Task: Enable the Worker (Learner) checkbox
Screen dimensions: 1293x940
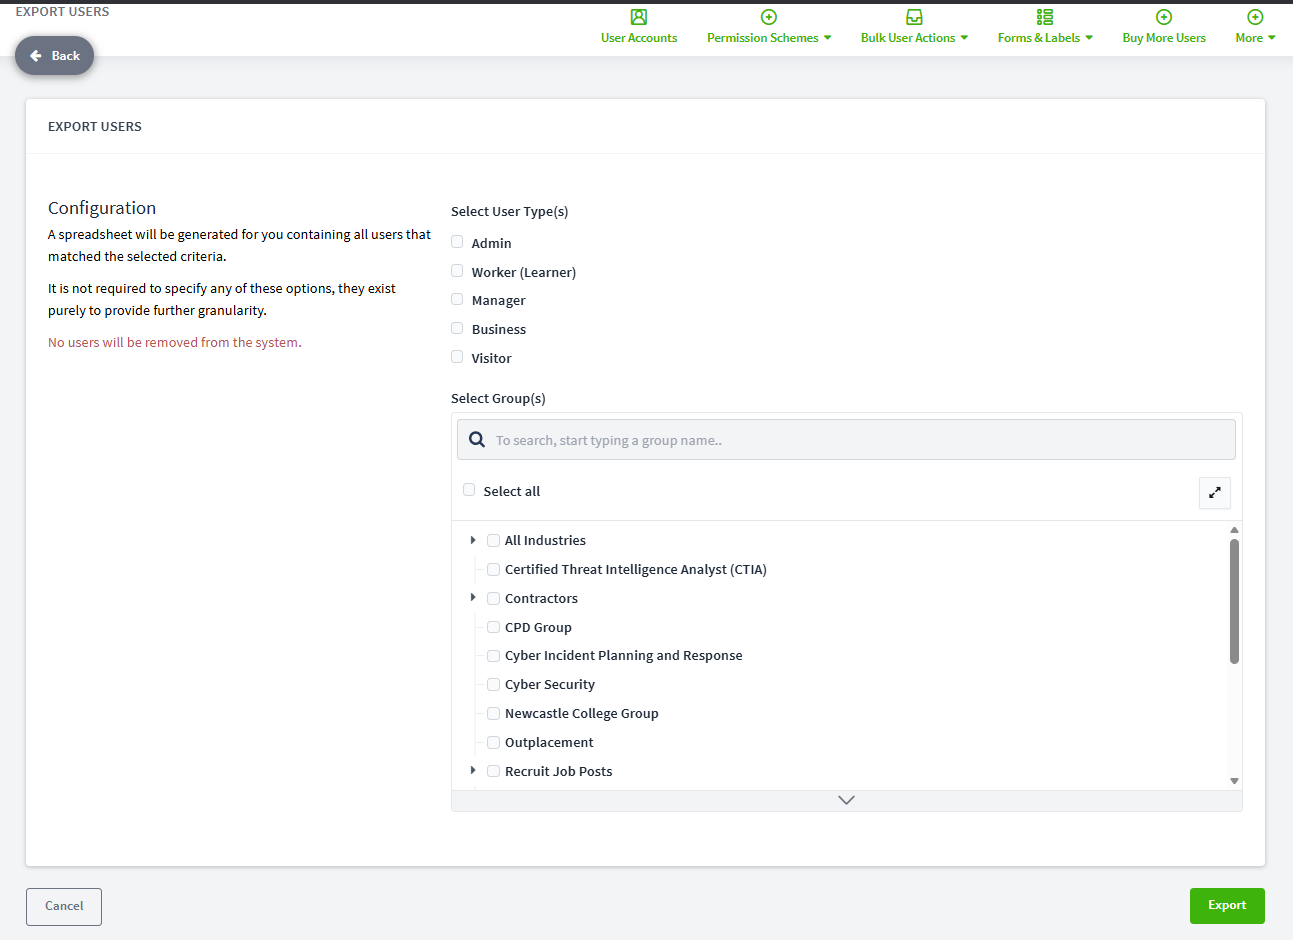Action: (x=457, y=271)
